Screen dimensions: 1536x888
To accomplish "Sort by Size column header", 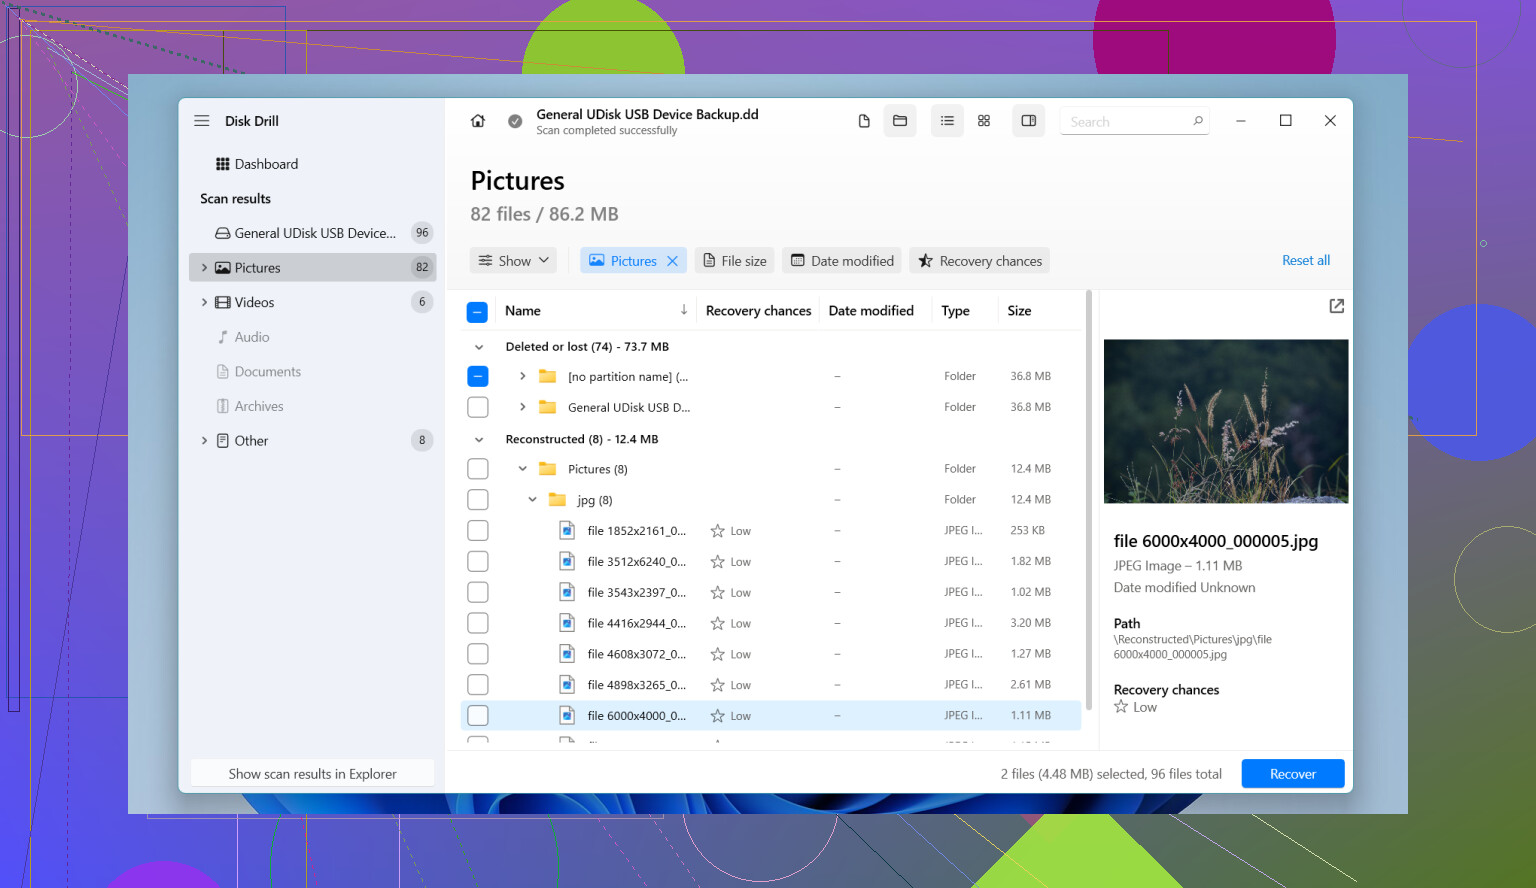I will click(1019, 311).
